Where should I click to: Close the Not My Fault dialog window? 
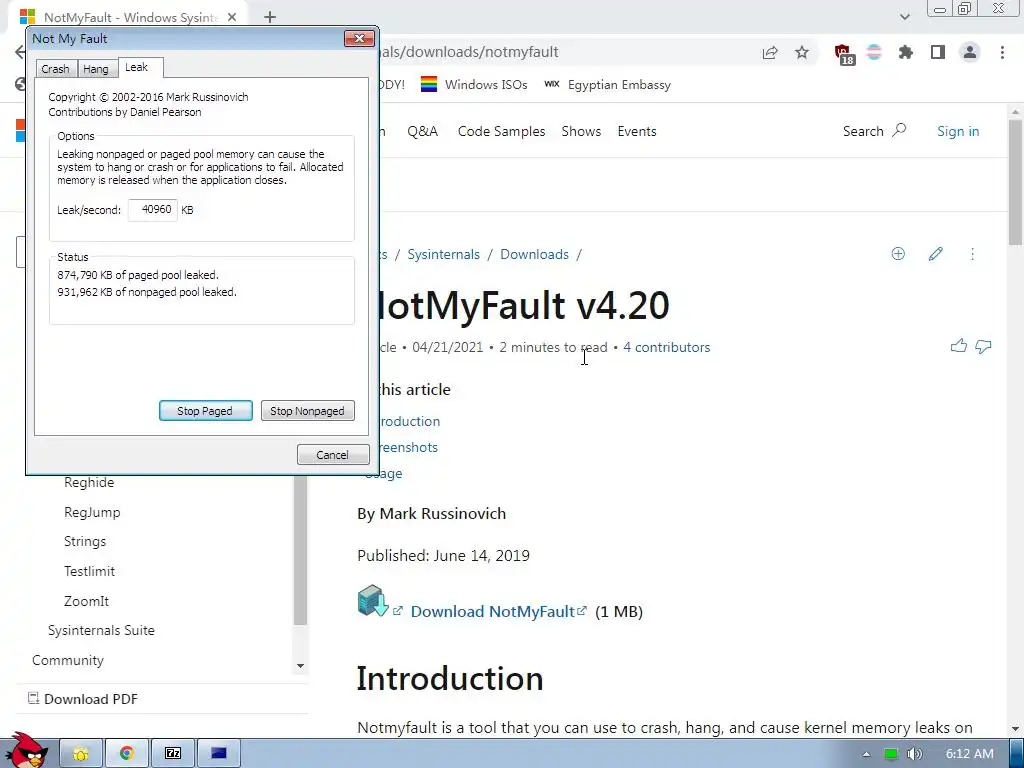click(x=359, y=39)
